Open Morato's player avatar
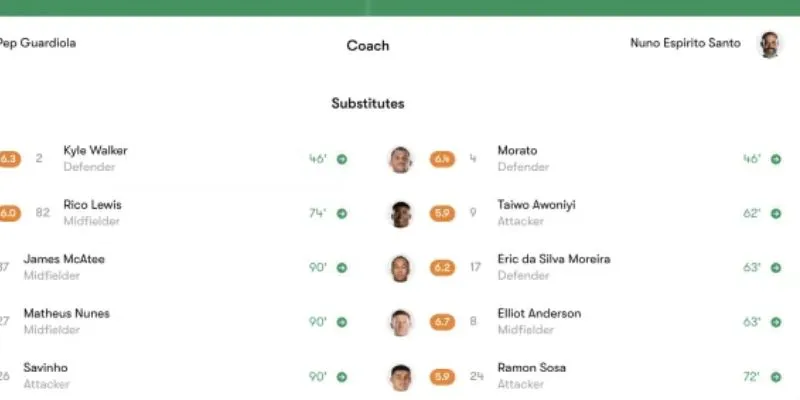Image resolution: width=800 pixels, height=400 pixels. click(x=401, y=160)
